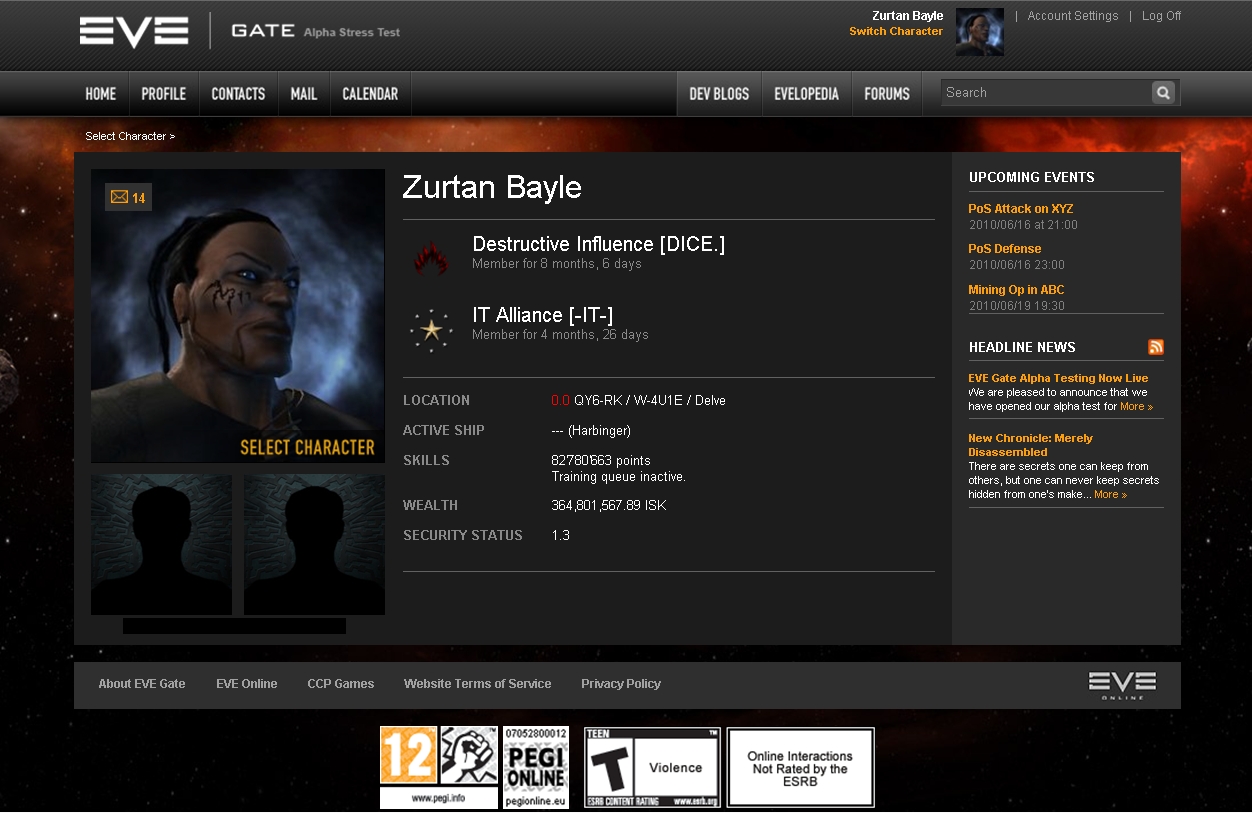Open New Chronicle: Merely Disassembled article
Viewport: 1252px width, 813px height.
click(x=1030, y=445)
